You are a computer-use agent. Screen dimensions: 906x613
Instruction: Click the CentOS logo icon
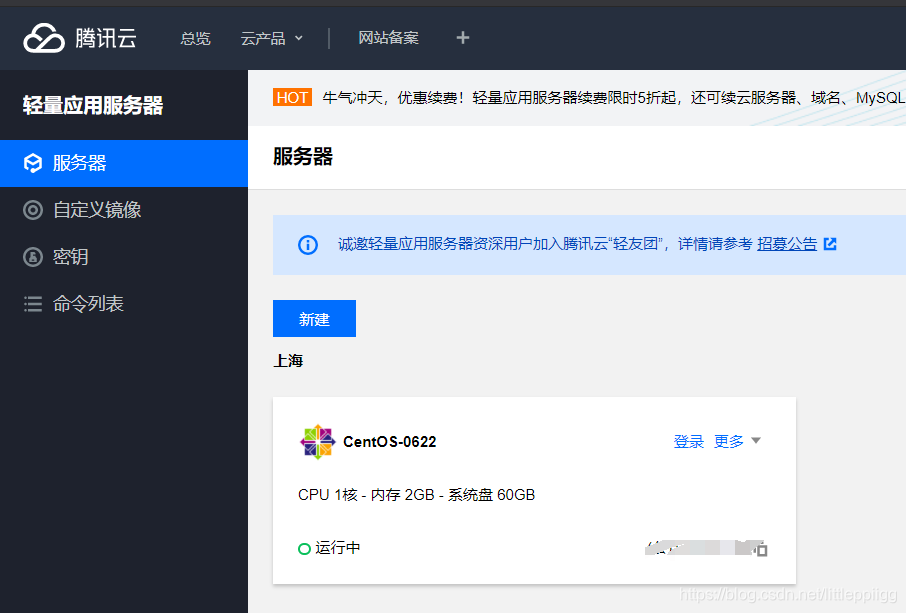point(317,442)
